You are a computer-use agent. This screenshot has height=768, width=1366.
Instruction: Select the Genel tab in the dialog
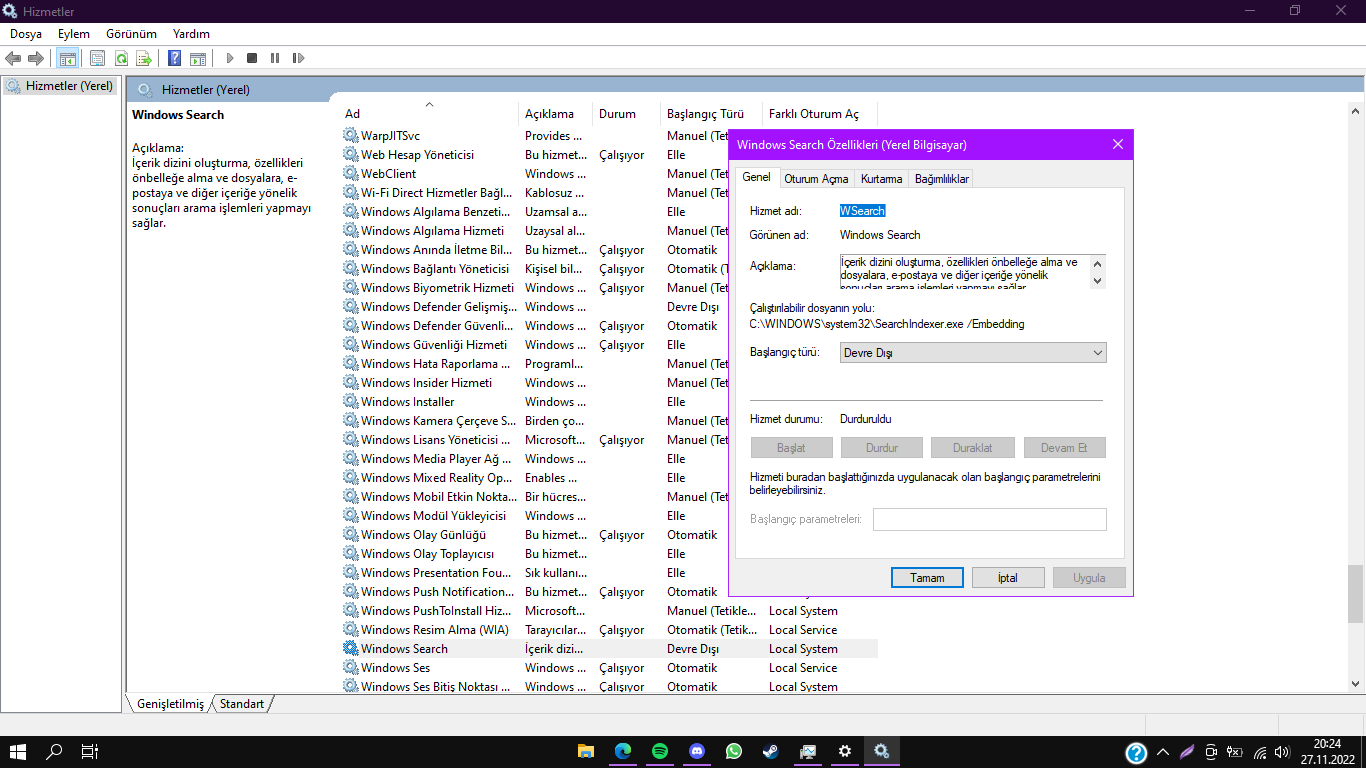(x=756, y=177)
